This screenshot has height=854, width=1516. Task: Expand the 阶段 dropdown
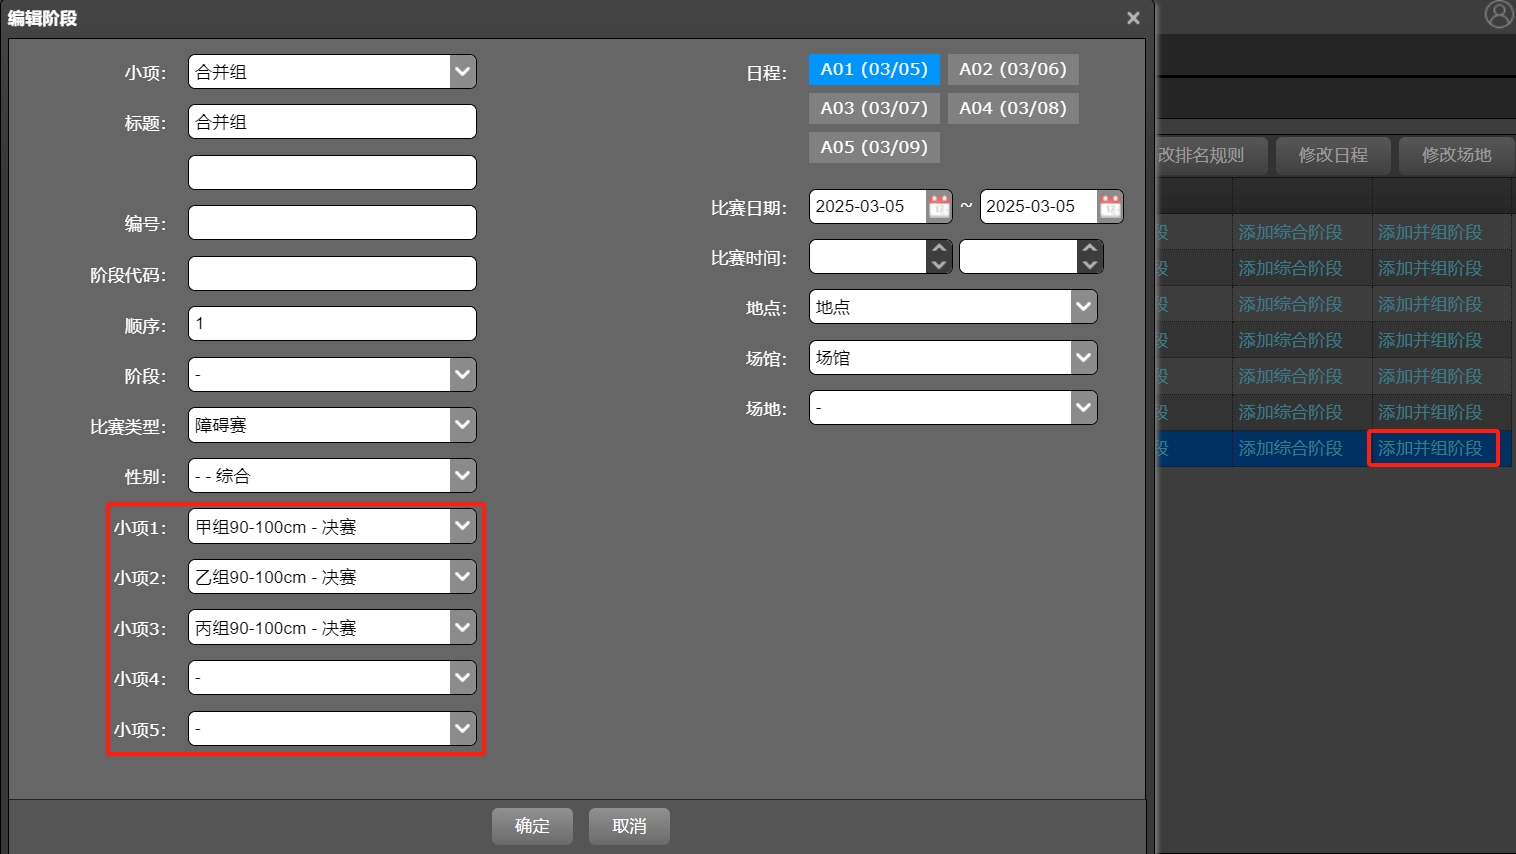pyautogui.click(x=461, y=374)
